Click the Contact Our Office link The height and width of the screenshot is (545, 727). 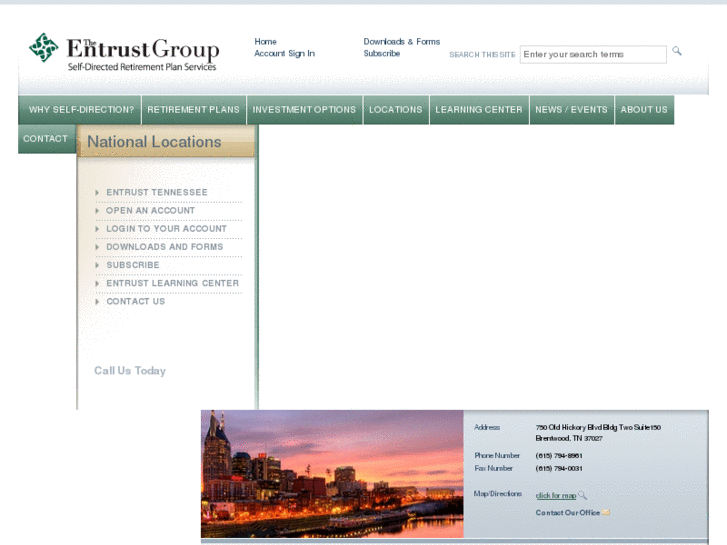pos(568,513)
